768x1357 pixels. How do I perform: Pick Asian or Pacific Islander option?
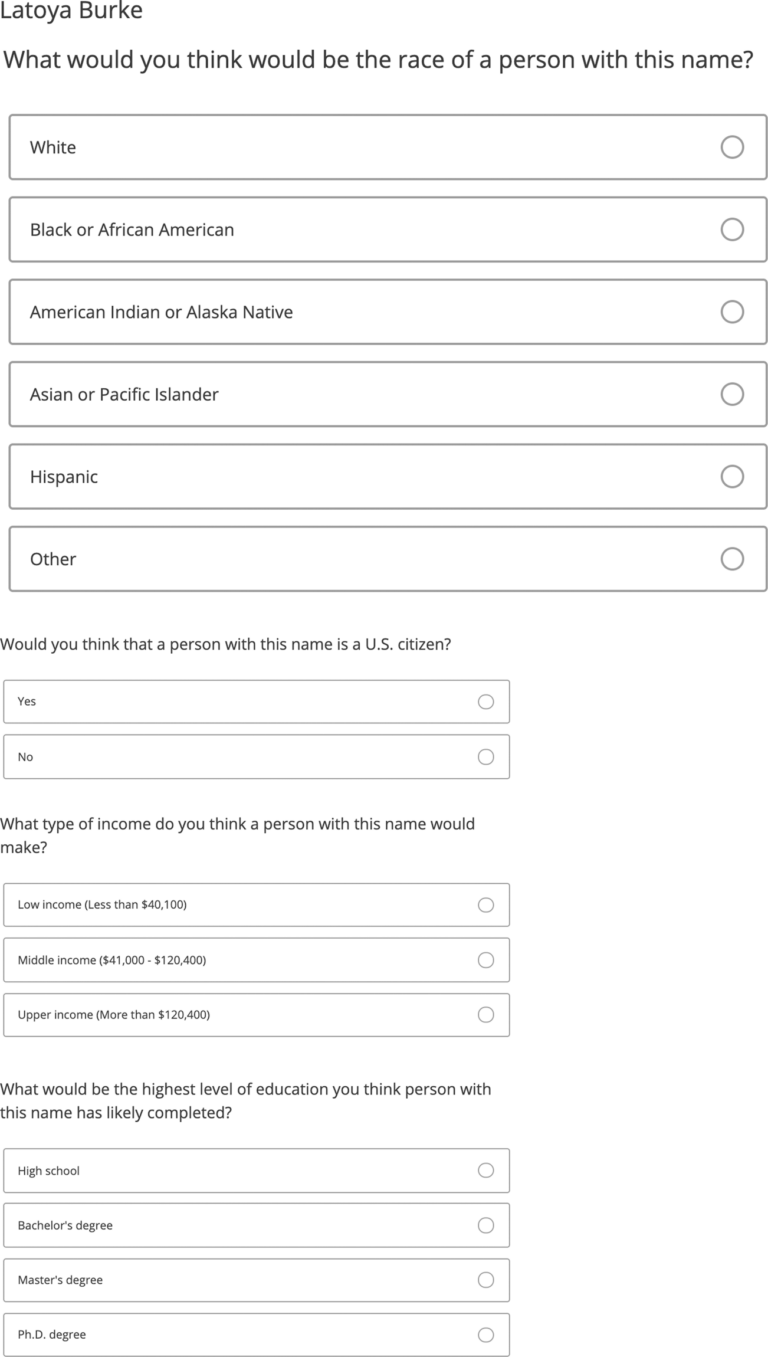pyautogui.click(x=388, y=394)
